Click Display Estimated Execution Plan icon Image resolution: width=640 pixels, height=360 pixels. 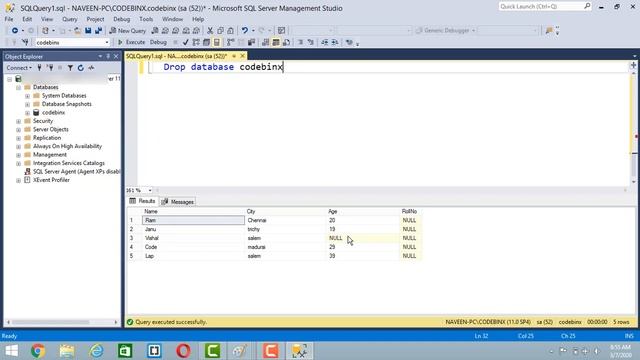[196, 42]
